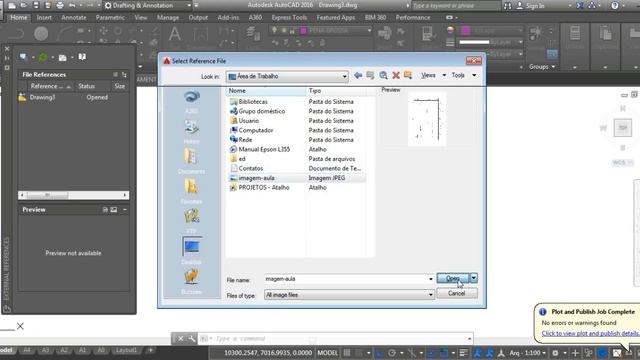640x360 pixels.
Task: Open Annotate ribbon tab
Action: (x=74, y=18)
